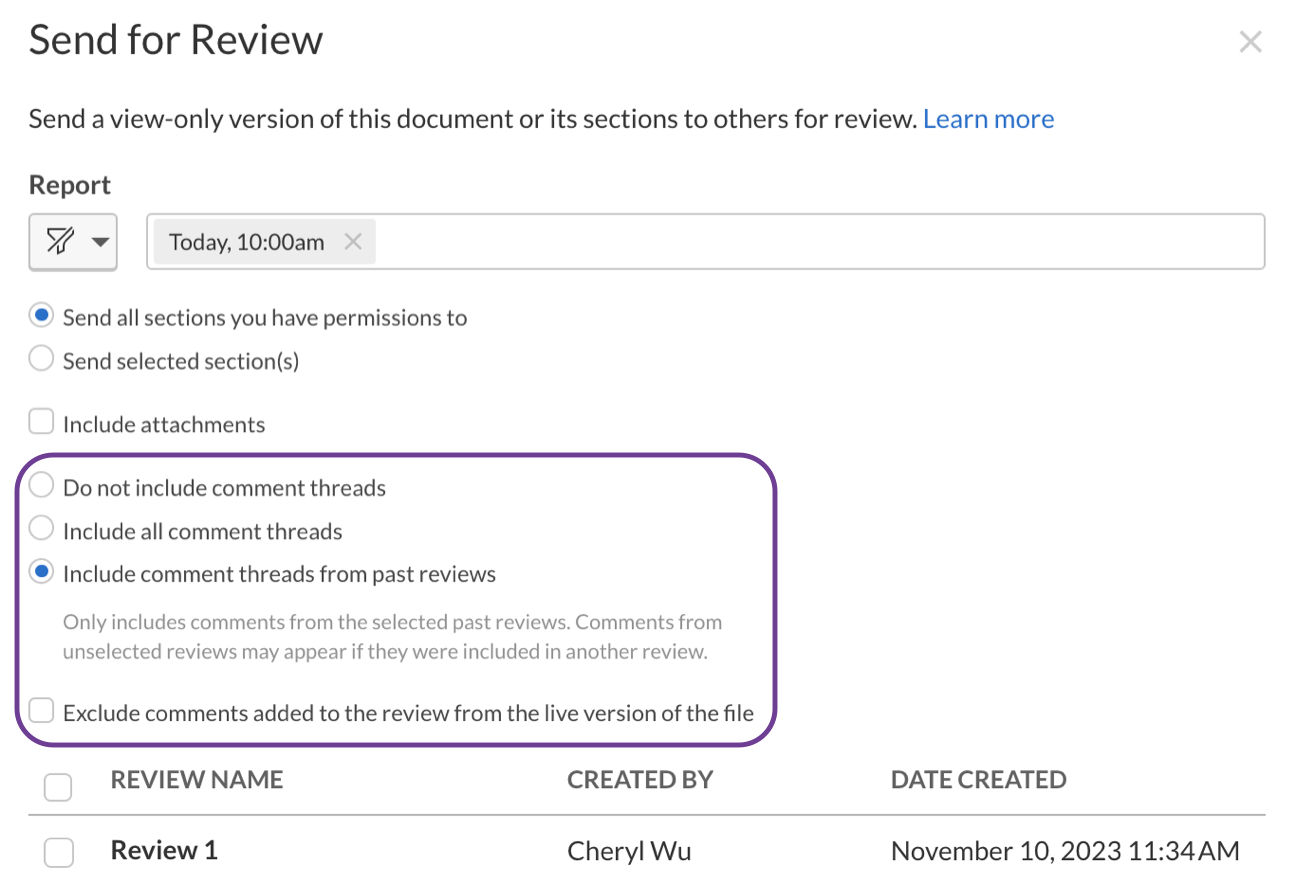Click the REVIEW NAME column header
Viewport: 1296px width, 884px height.
coord(196,779)
